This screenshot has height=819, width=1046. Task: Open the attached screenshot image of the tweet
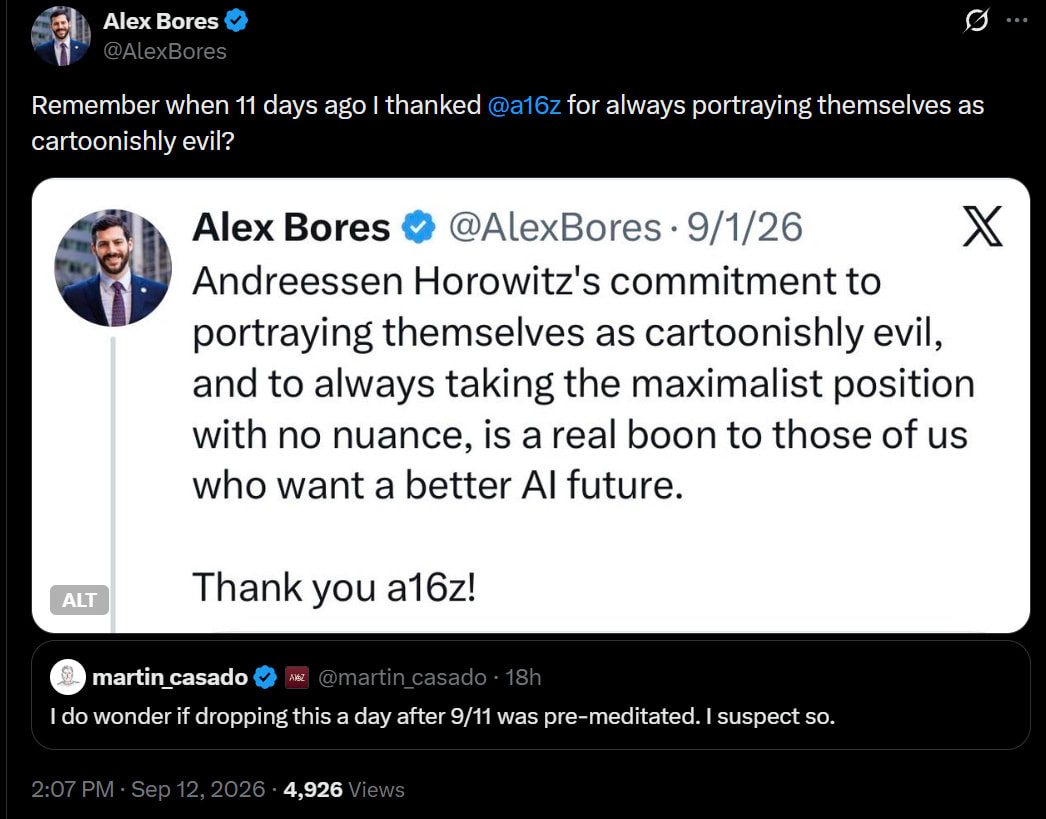tap(531, 405)
